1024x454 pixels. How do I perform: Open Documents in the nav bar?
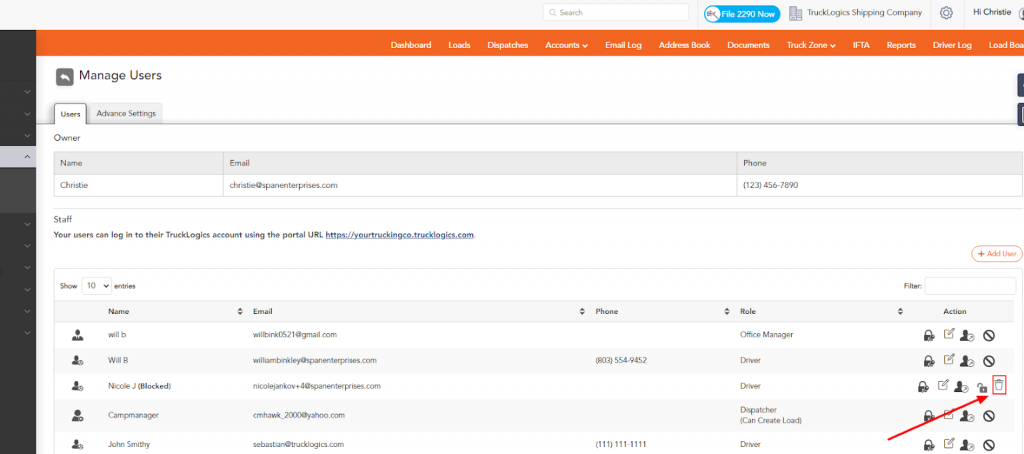(748, 45)
